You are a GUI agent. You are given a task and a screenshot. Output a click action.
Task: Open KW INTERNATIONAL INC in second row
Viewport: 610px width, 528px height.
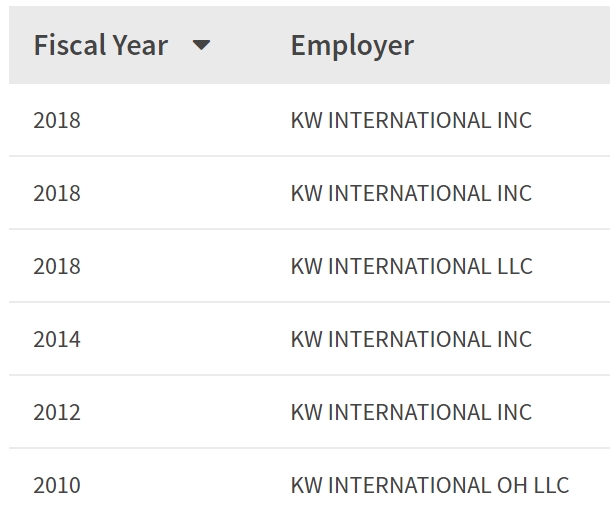(x=411, y=193)
